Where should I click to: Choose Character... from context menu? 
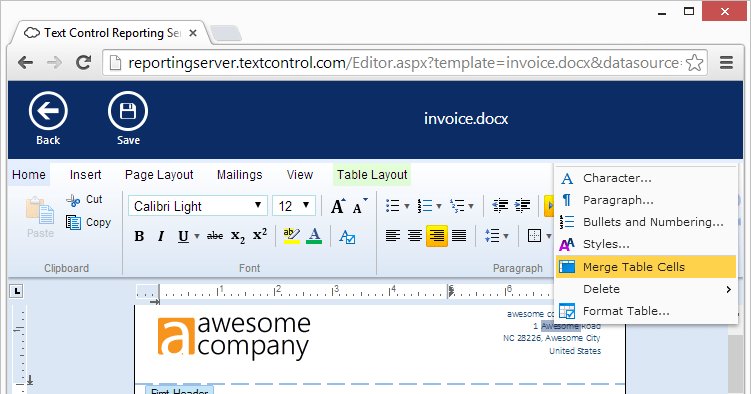[646, 178]
